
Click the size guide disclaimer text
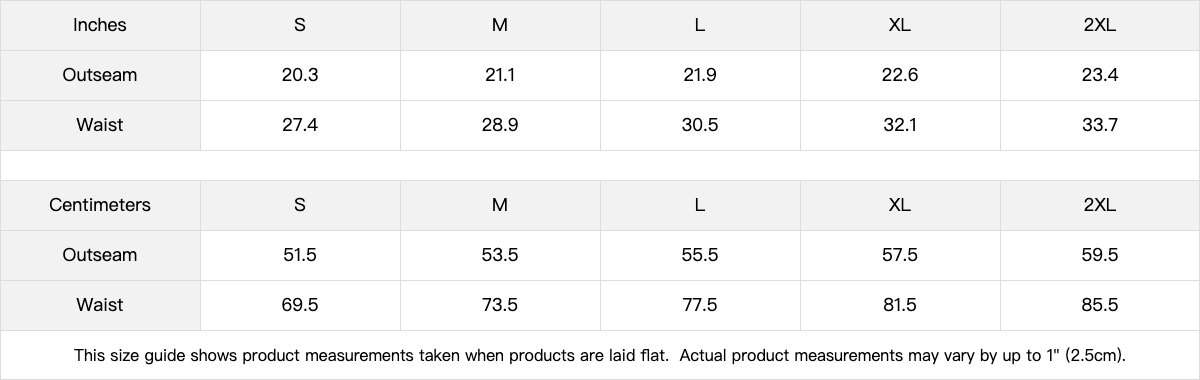coord(600,355)
